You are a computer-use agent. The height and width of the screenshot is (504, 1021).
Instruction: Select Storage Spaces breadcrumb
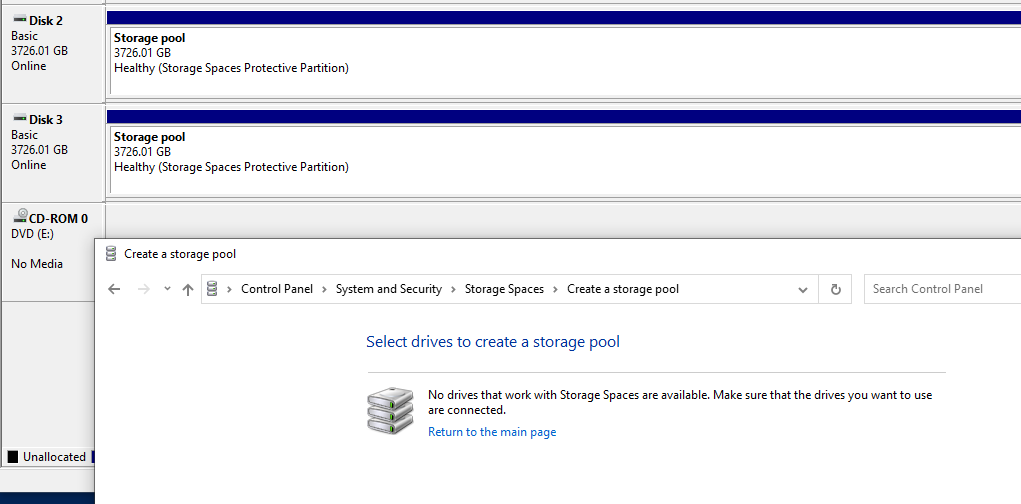click(x=504, y=288)
